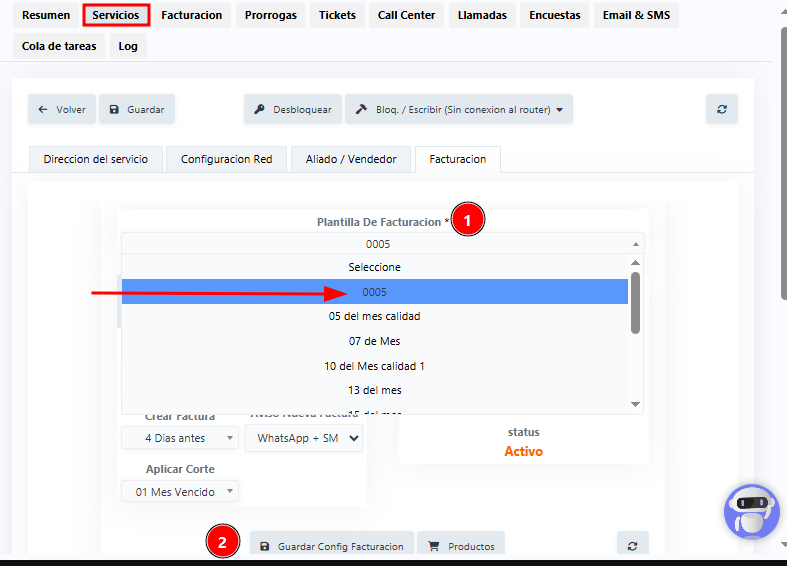
Task: Save with the Guardar floppy disk button
Action: click(x=137, y=110)
